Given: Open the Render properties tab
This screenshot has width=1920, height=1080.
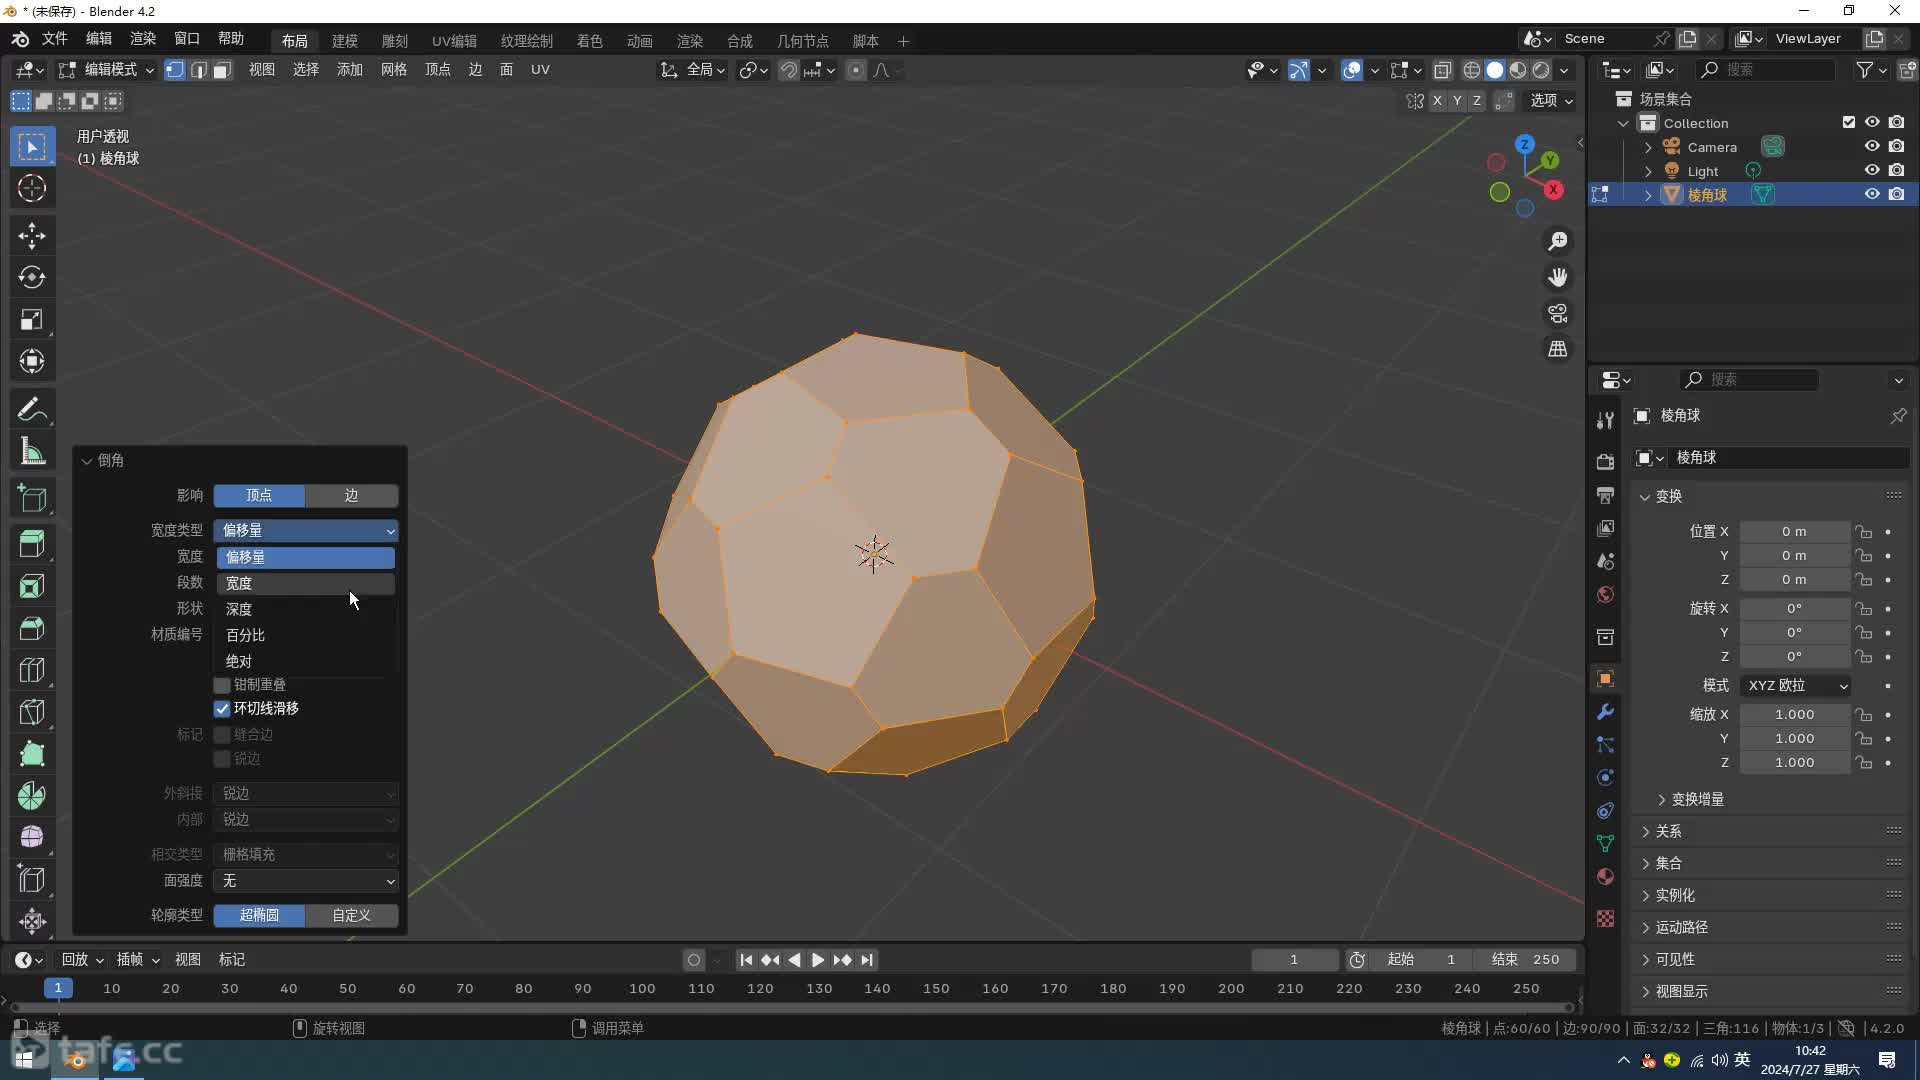Looking at the screenshot, I should (x=1605, y=462).
